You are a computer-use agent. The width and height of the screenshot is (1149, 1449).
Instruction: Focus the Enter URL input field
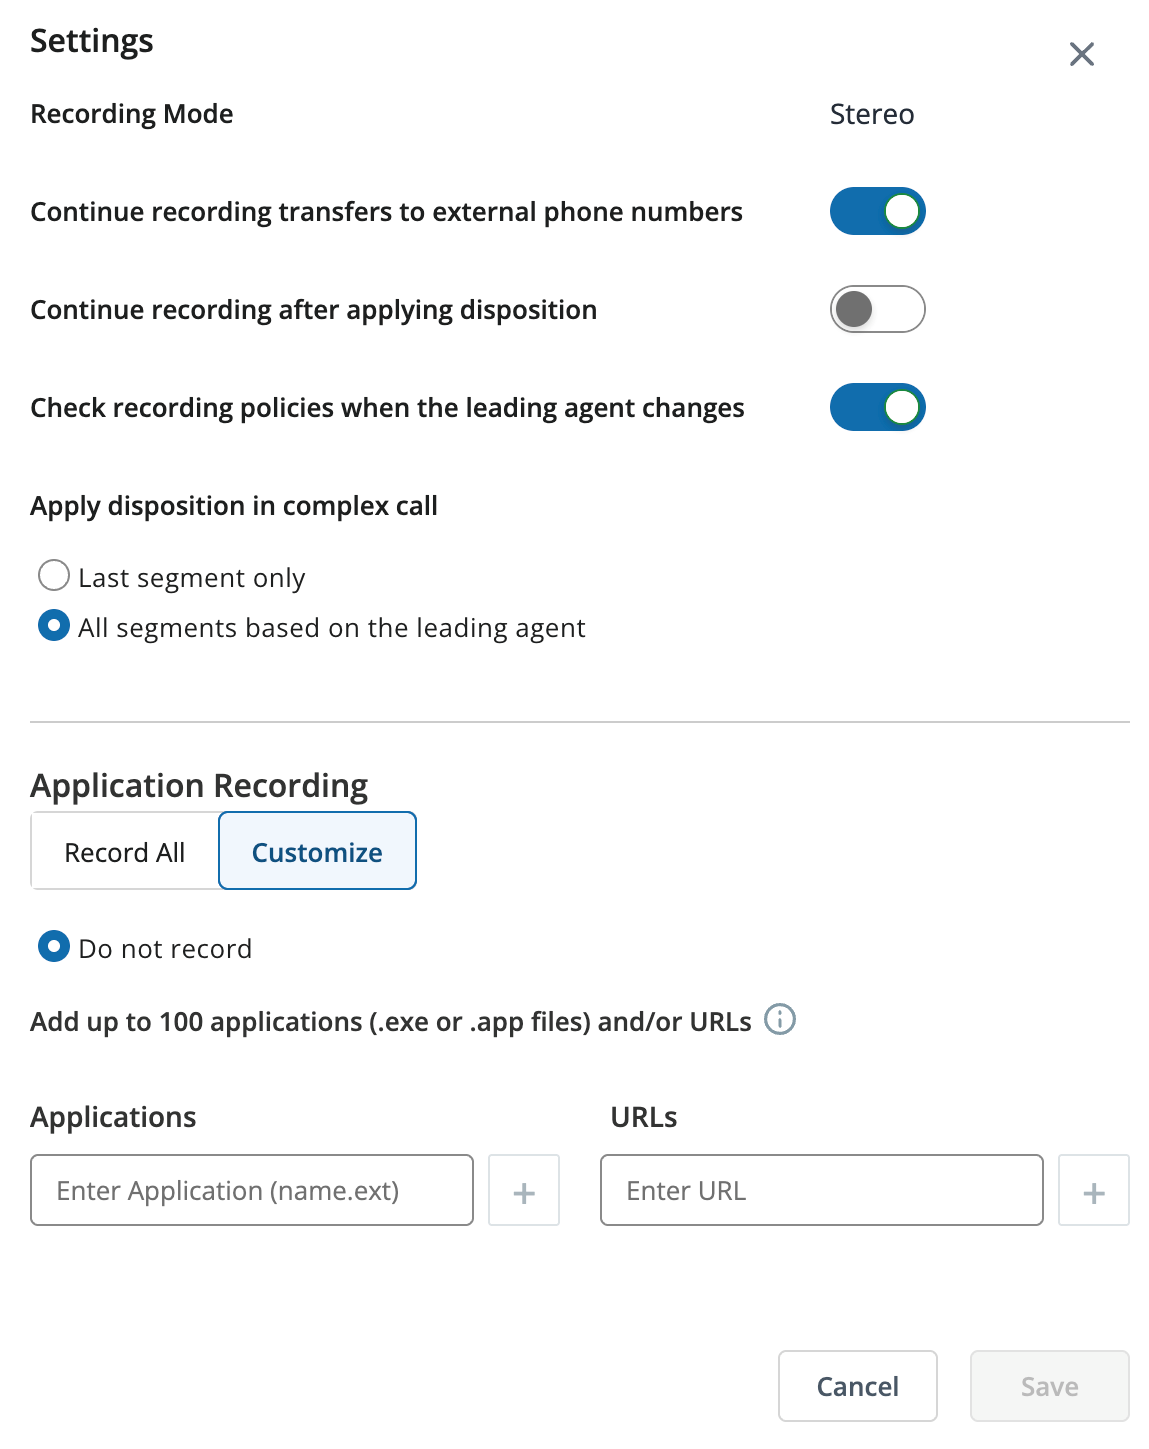(822, 1190)
